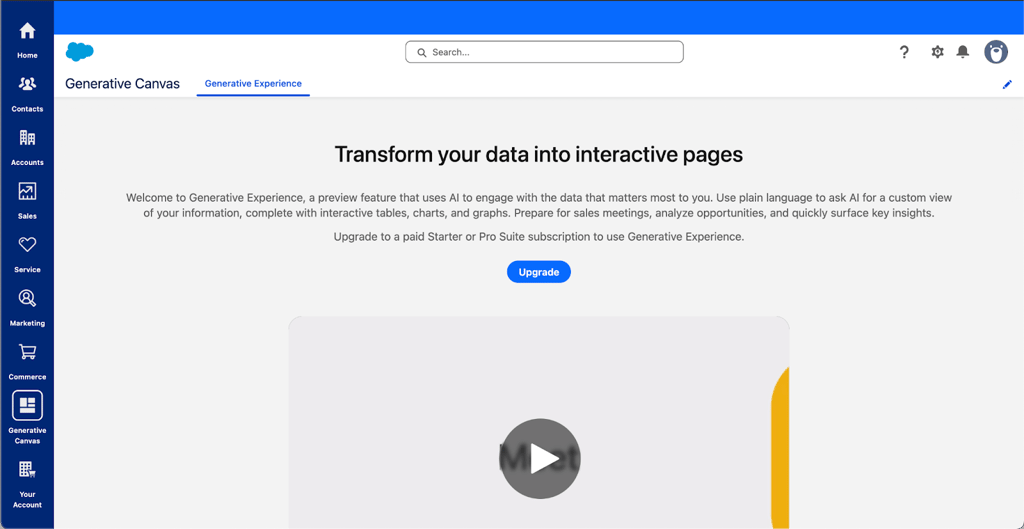Open the Help question mark icon

tap(904, 52)
